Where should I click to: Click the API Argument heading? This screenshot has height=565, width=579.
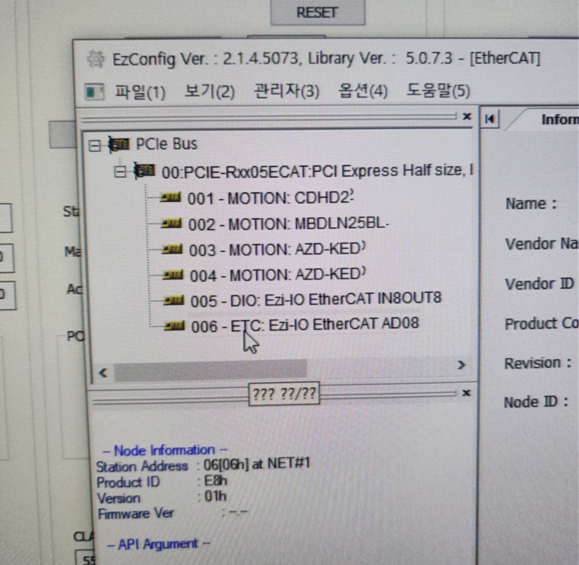tap(158, 544)
